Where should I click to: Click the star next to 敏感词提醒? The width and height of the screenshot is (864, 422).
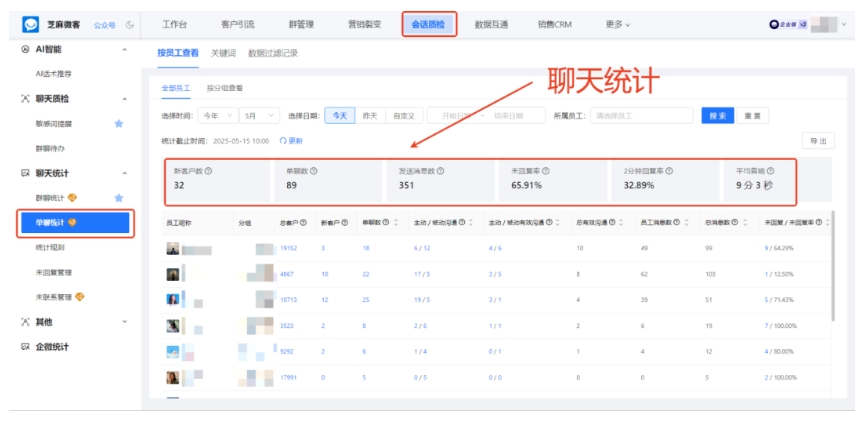tap(118, 124)
